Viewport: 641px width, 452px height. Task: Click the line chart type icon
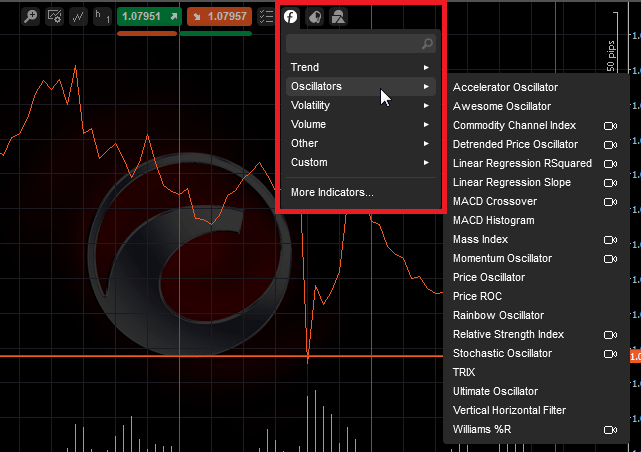click(78, 16)
